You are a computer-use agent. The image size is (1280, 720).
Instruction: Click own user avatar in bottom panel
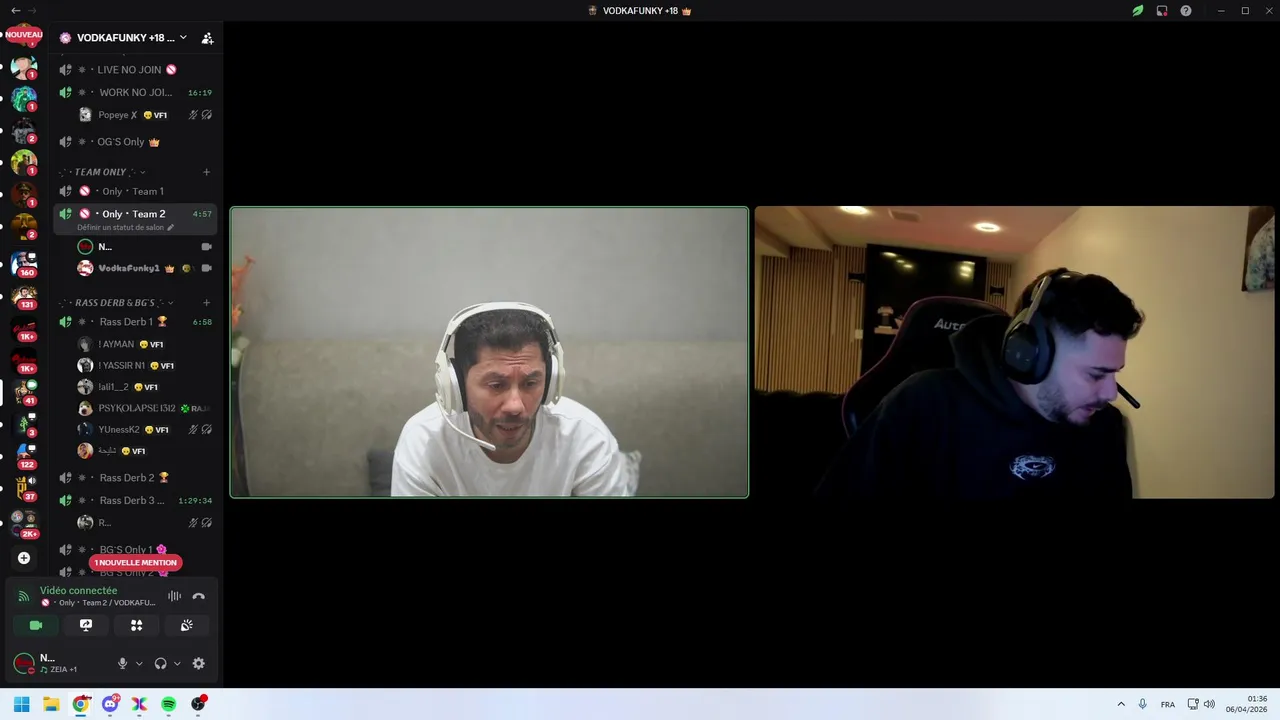(24, 663)
